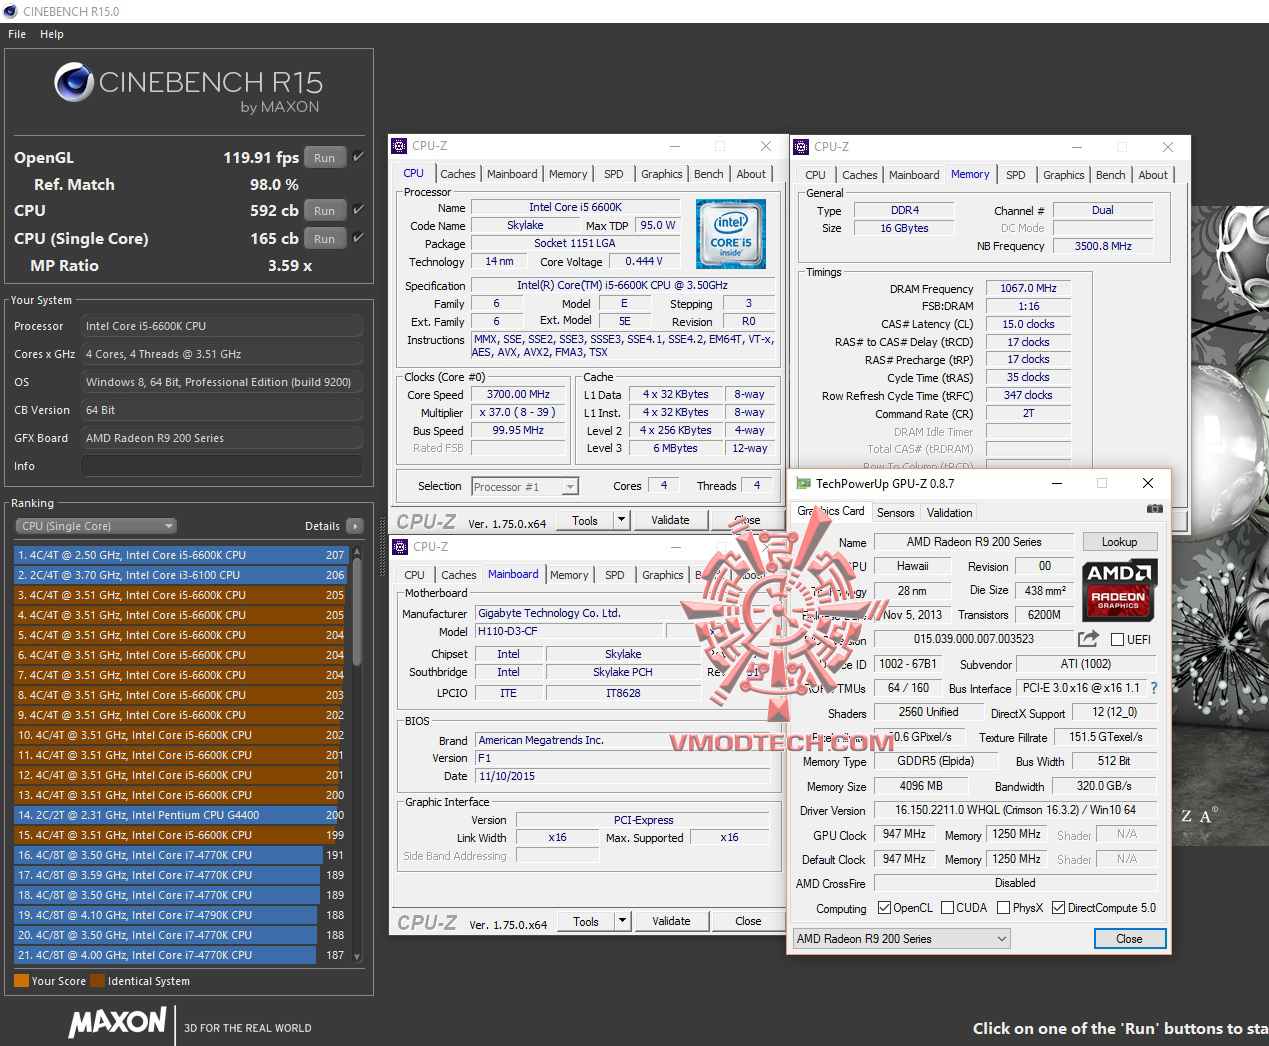Screen dimensions: 1269x1046
Task: Open the AMD Radeon R9 200 Series GPU dropdown
Action: point(902,939)
